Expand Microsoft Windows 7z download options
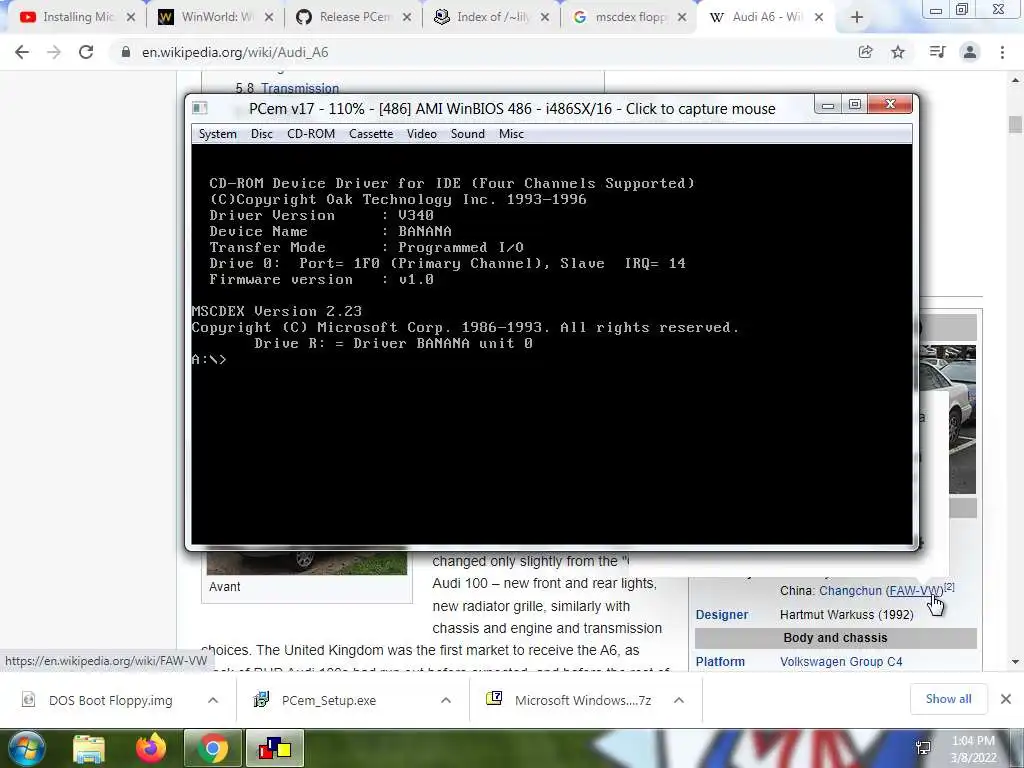 (679, 700)
